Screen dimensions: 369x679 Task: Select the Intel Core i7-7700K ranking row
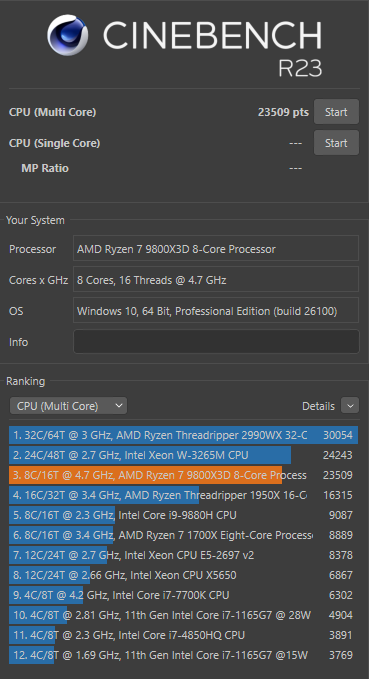[184, 595]
